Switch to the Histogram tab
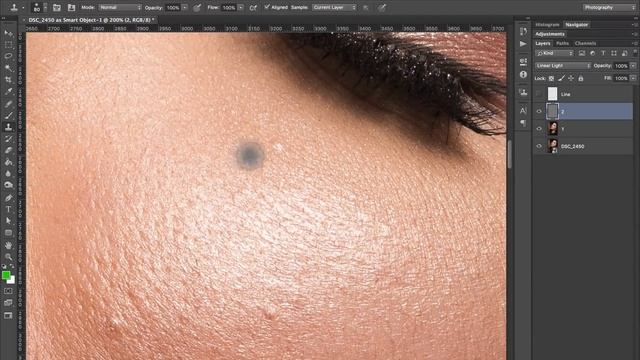 (x=547, y=24)
